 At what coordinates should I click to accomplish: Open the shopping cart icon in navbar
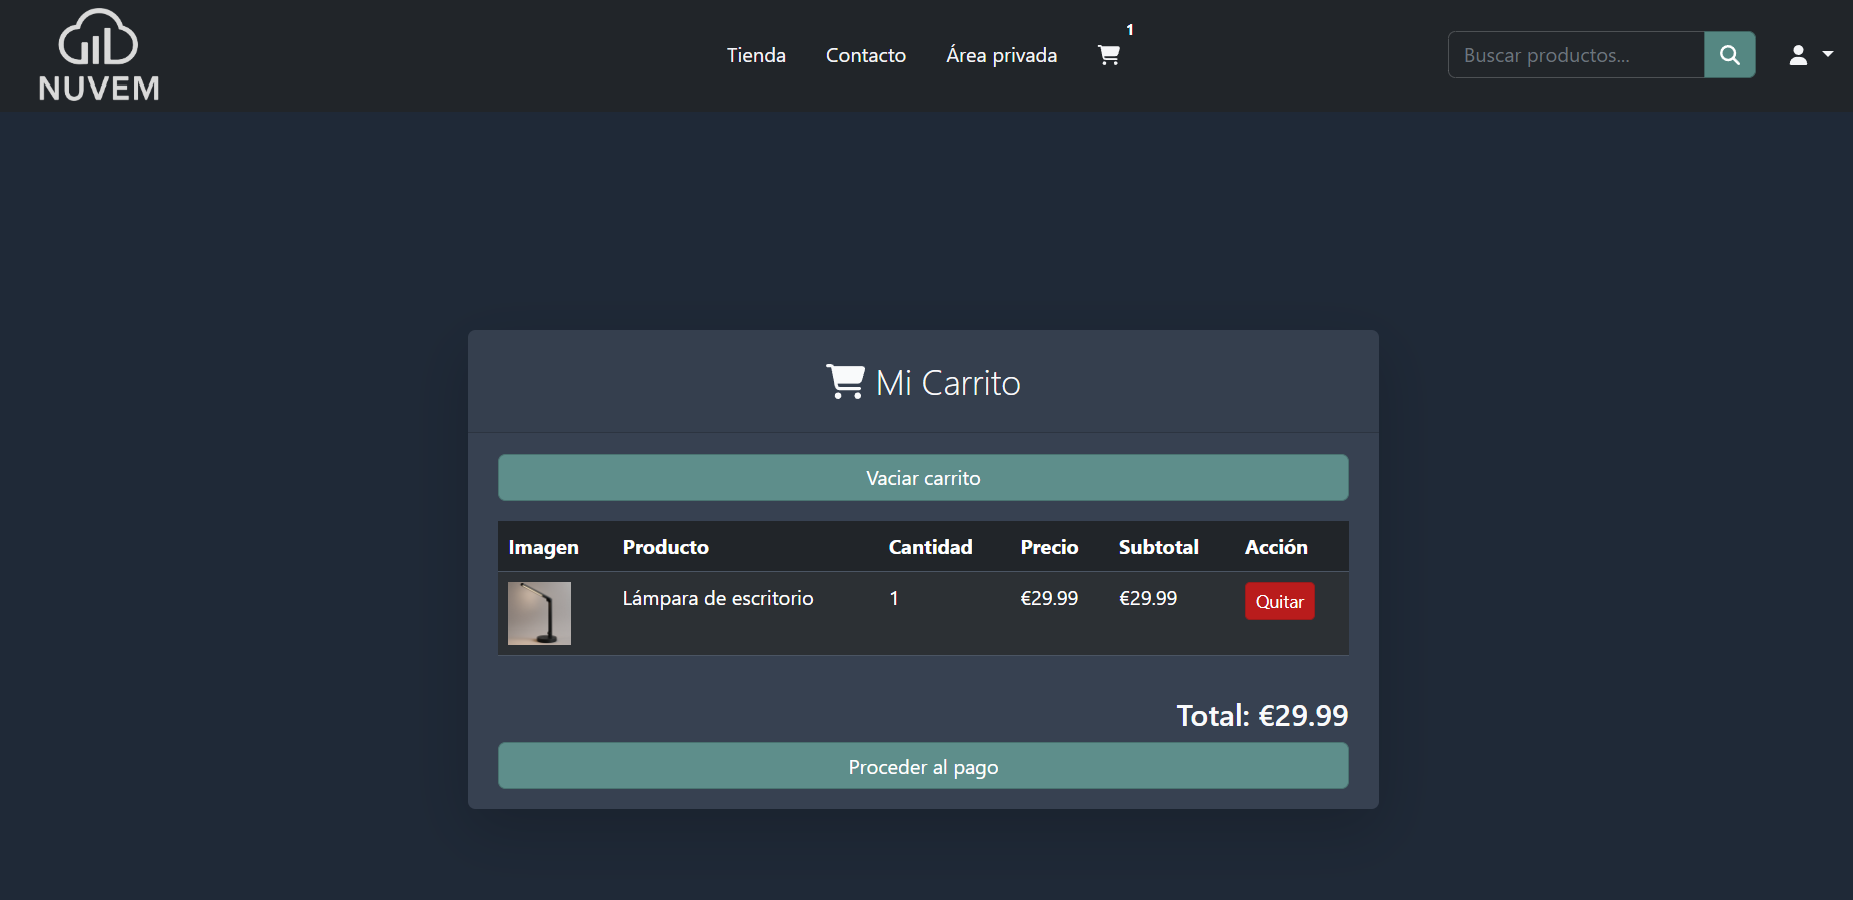(1108, 55)
